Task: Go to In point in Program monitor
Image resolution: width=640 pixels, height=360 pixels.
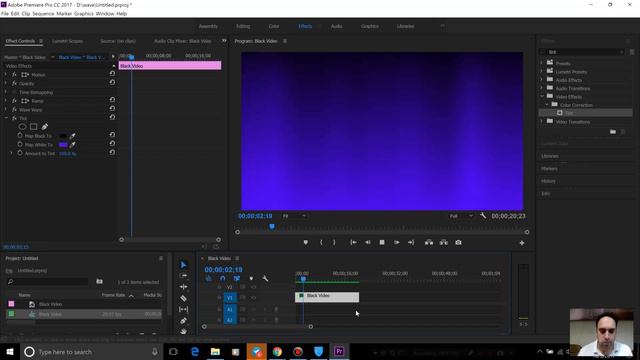Action: 353,242
